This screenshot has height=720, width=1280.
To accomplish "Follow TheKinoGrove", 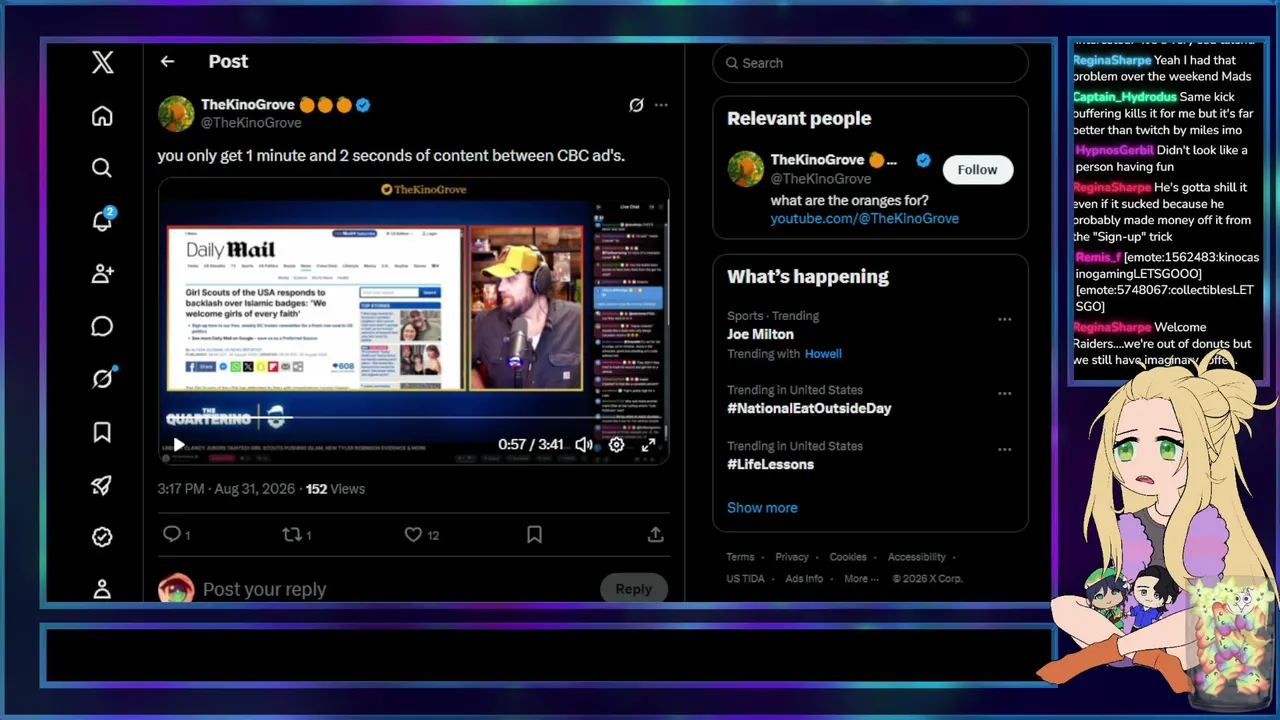I will (977, 170).
